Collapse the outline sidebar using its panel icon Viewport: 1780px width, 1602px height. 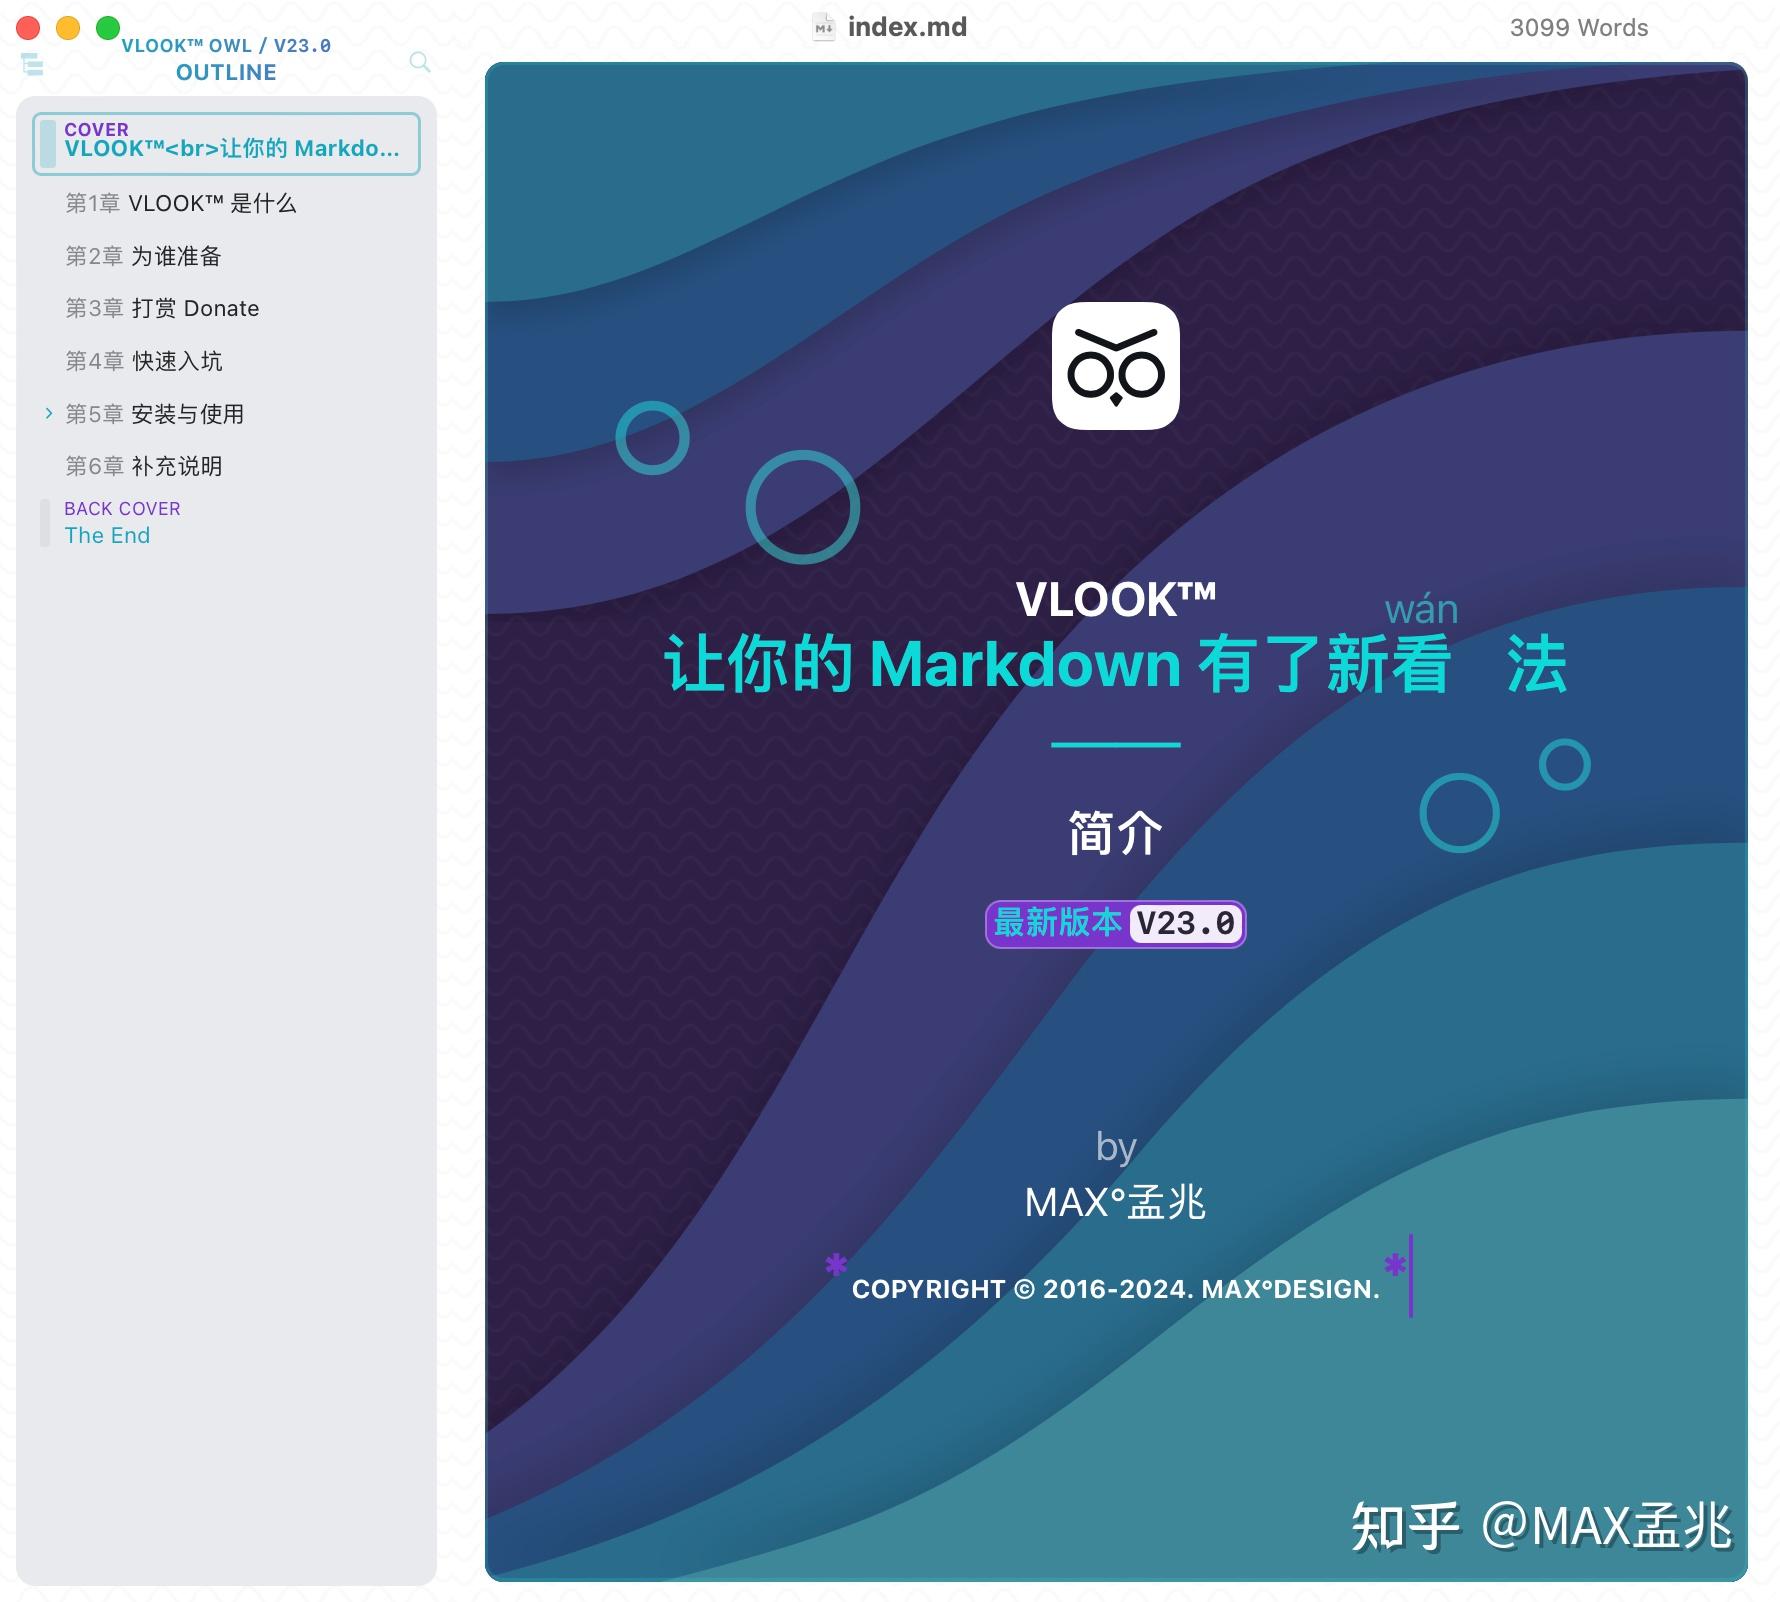click(x=33, y=64)
